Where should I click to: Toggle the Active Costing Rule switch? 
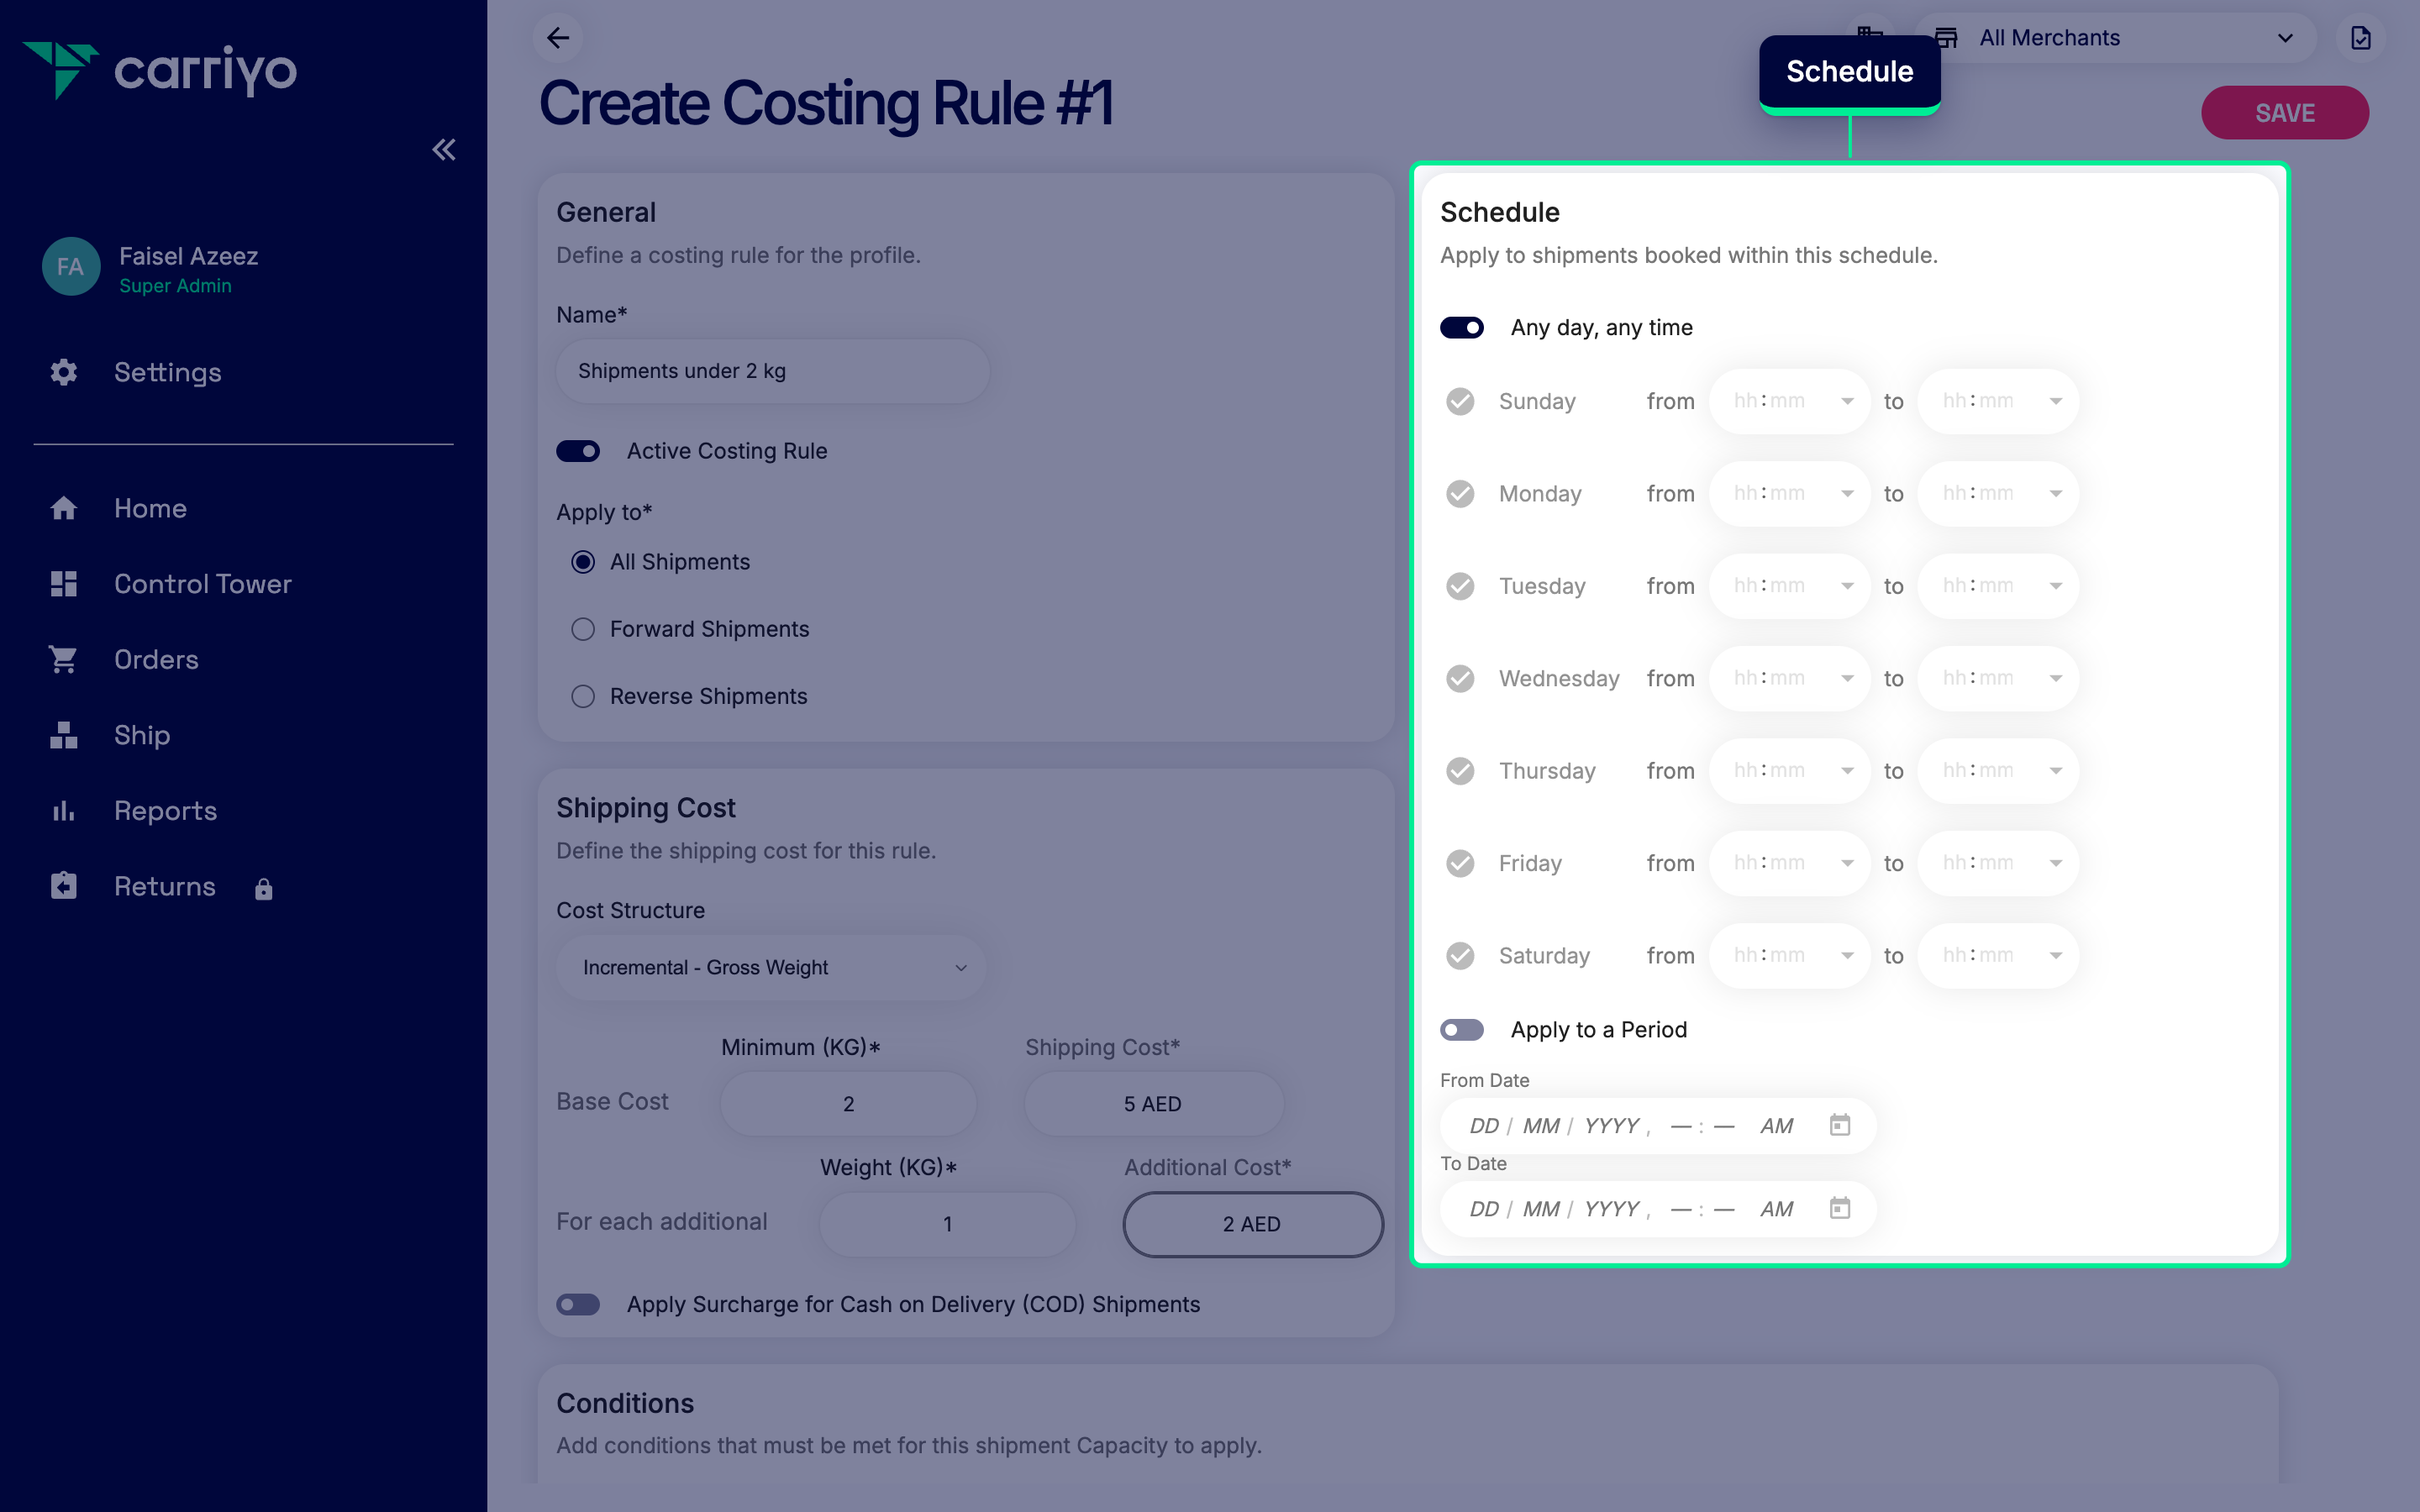coord(578,451)
